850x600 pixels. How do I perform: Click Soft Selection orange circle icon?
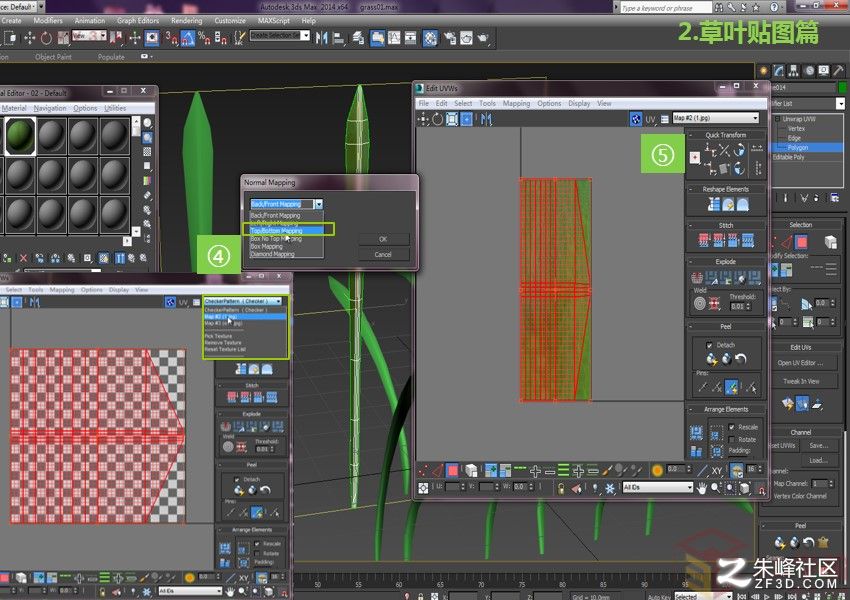pos(657,470)
